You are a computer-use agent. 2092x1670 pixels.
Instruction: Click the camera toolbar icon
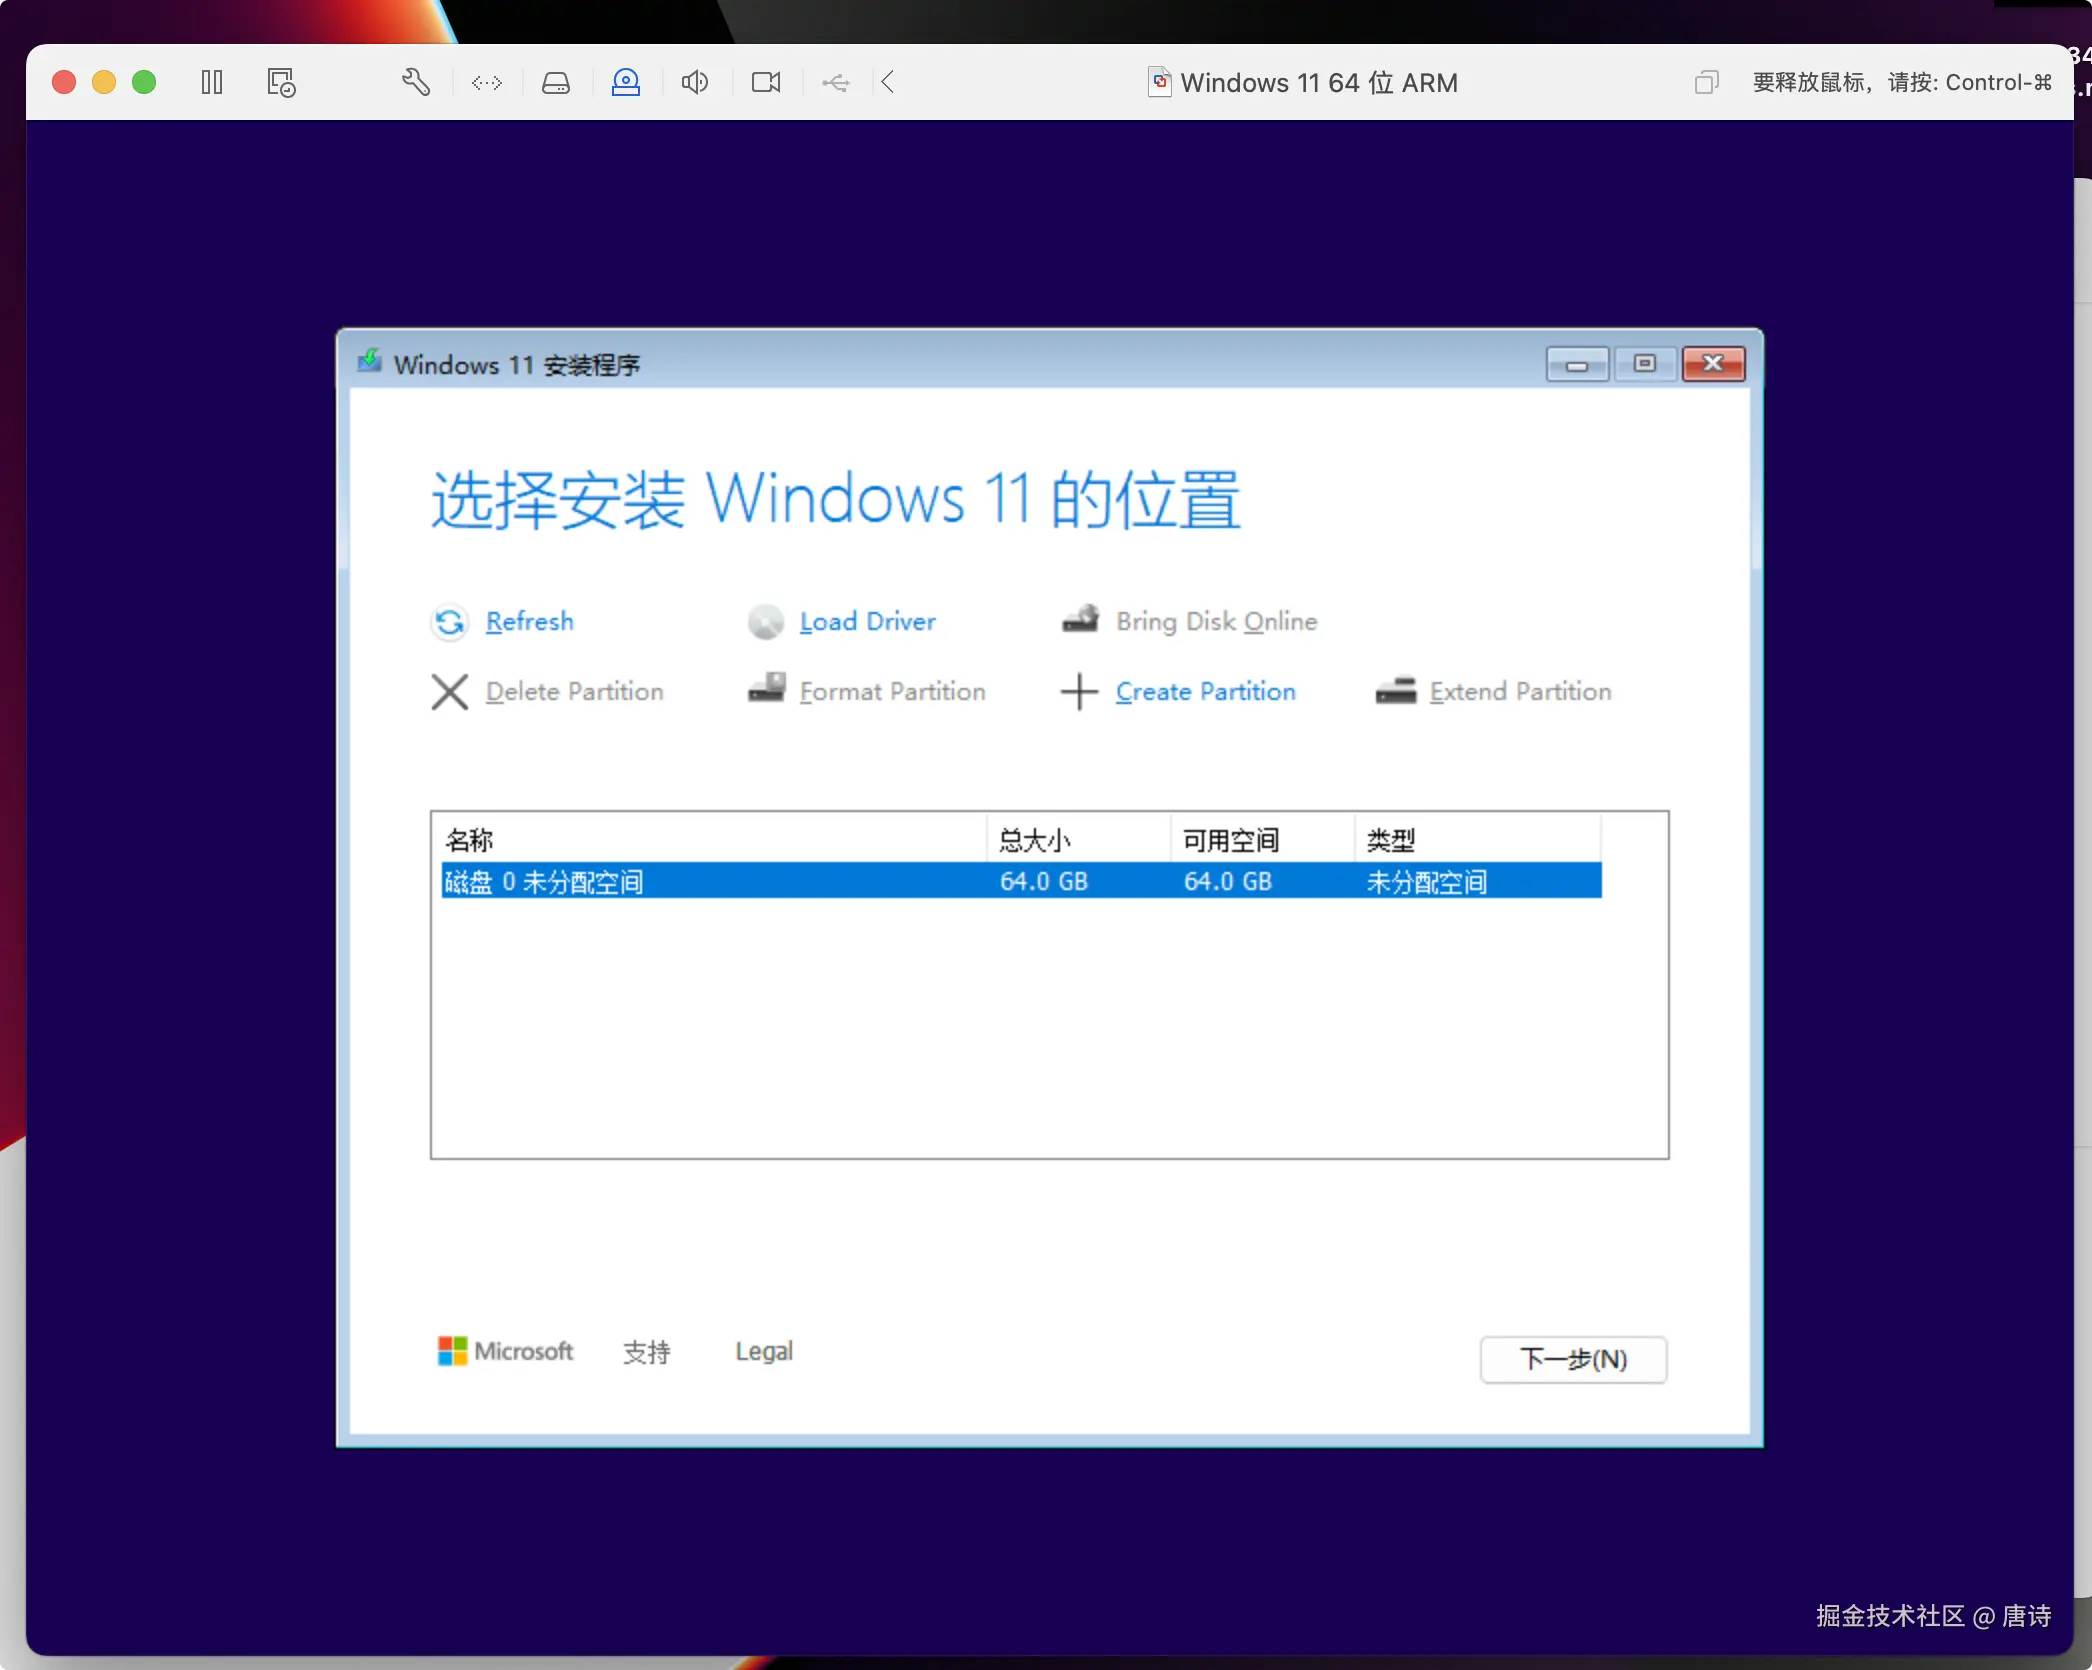766,82
